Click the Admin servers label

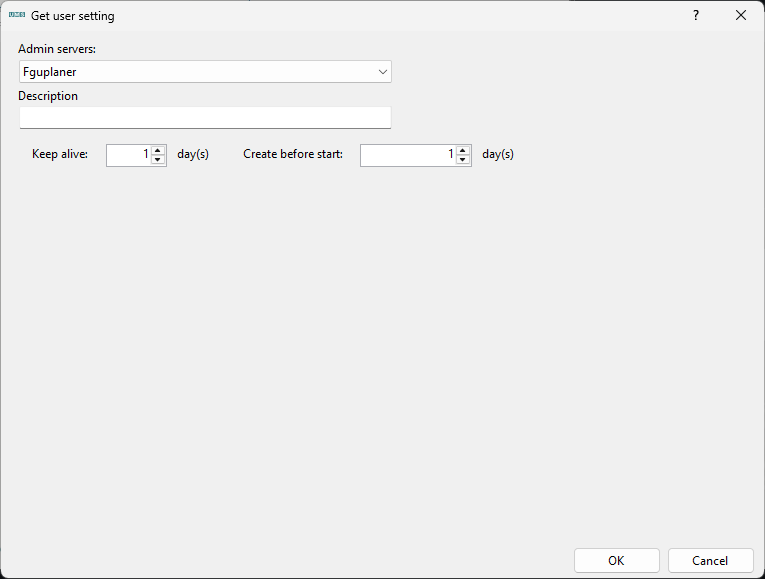(x=57, y=49)
